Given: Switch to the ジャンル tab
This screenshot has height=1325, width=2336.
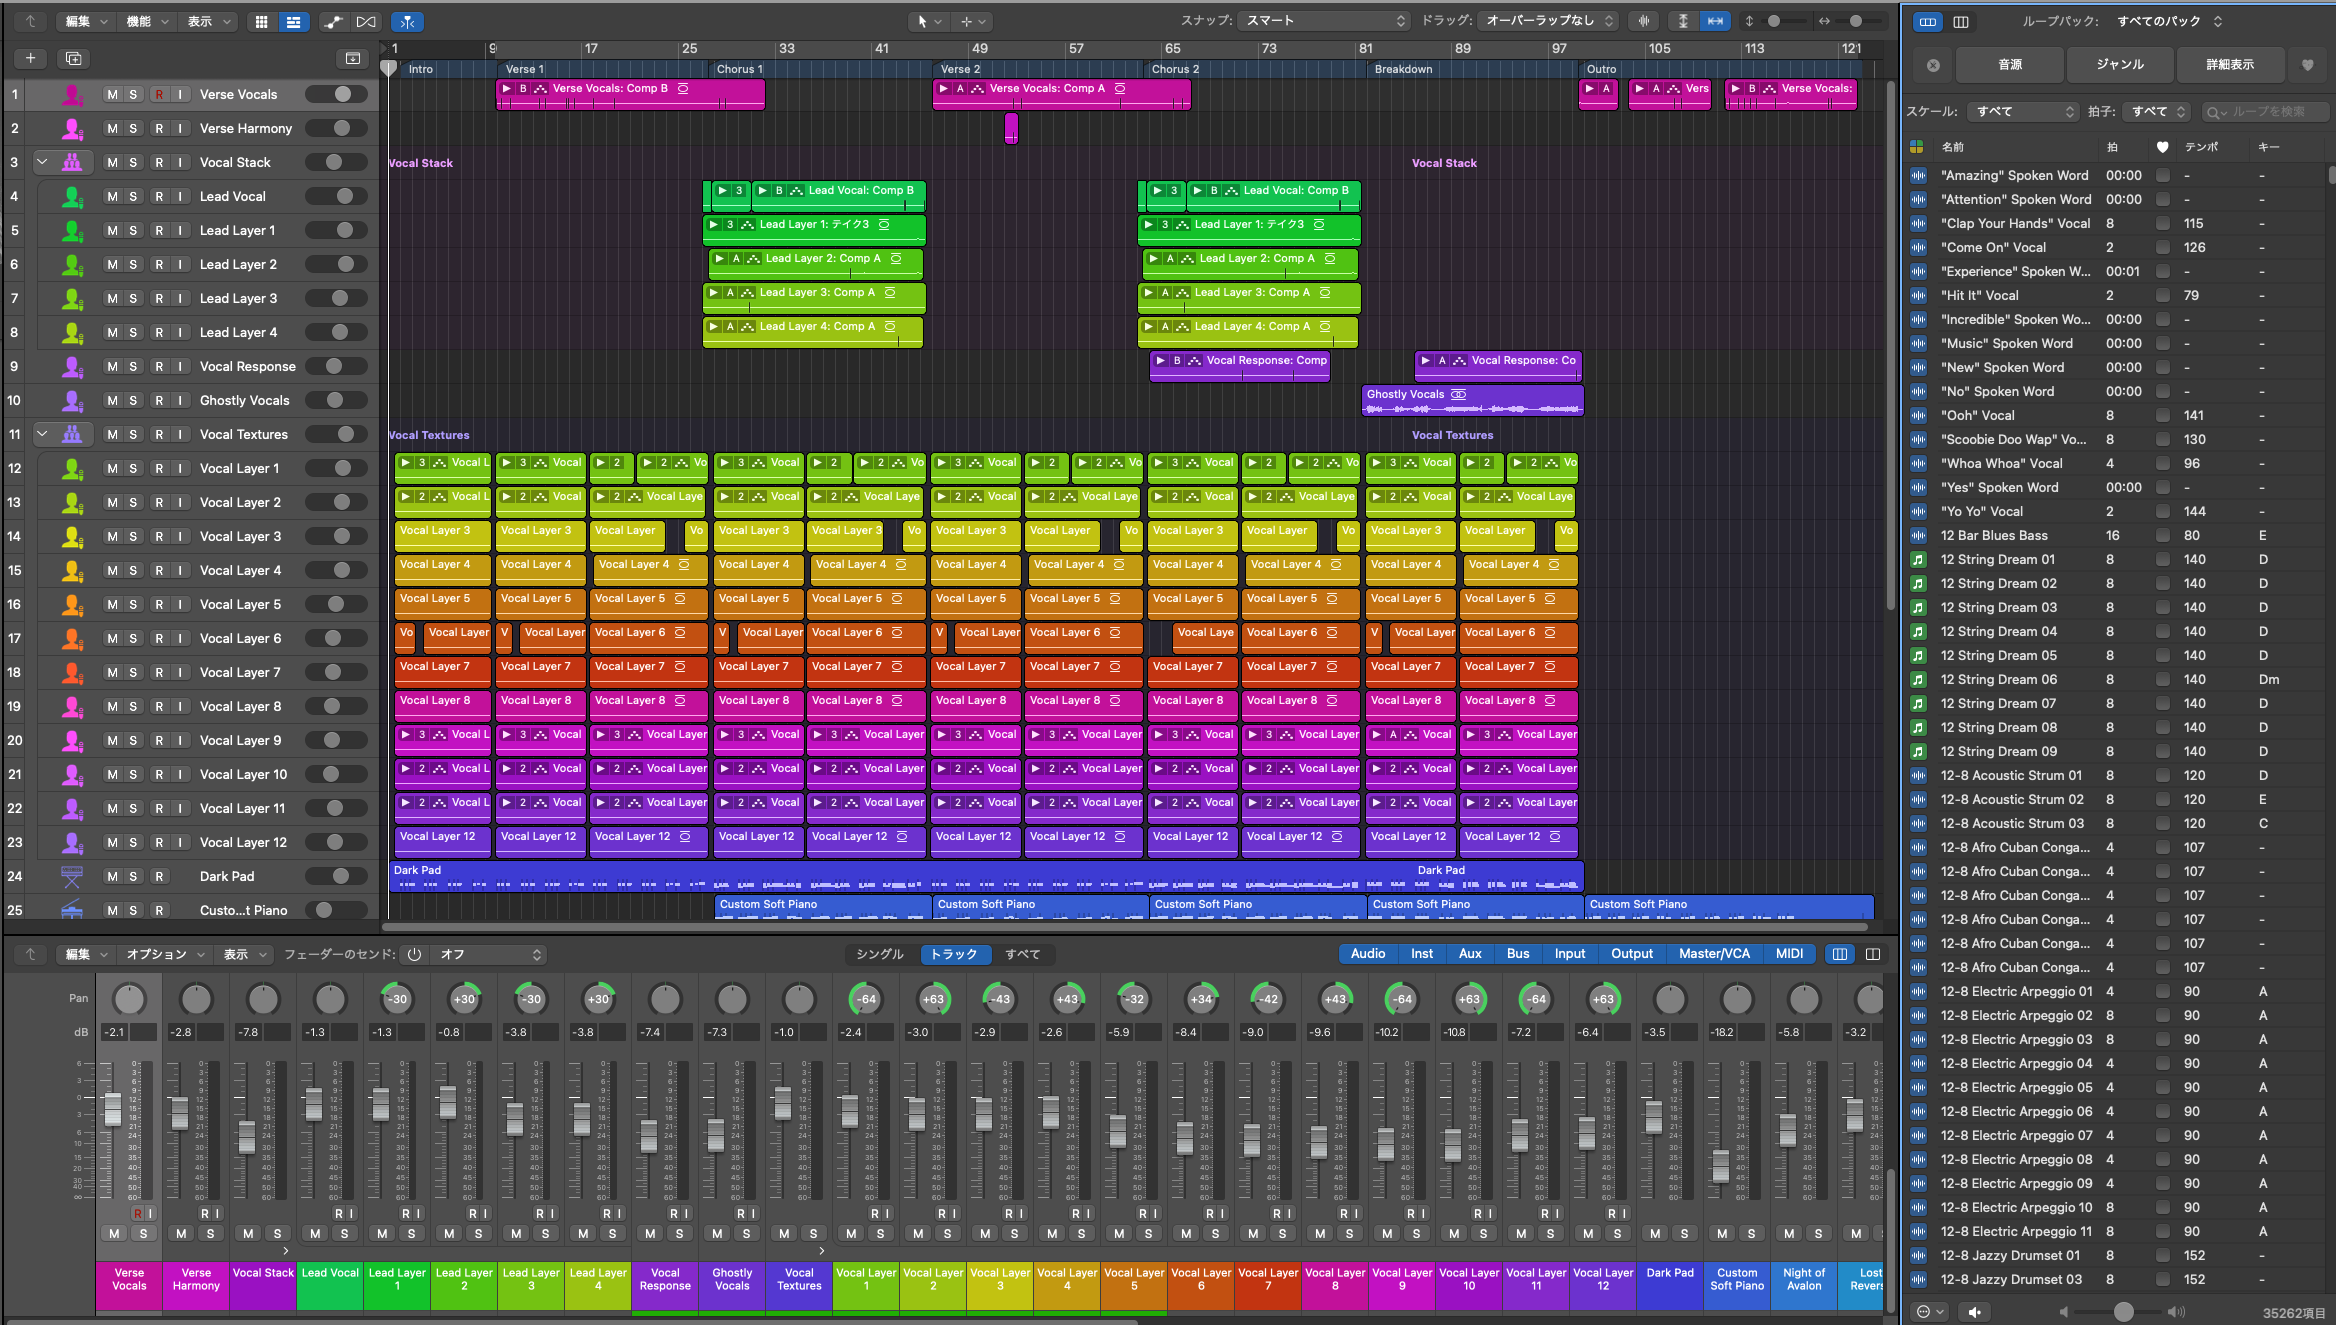Looking at the screenshot, I should pos(2119,63).
